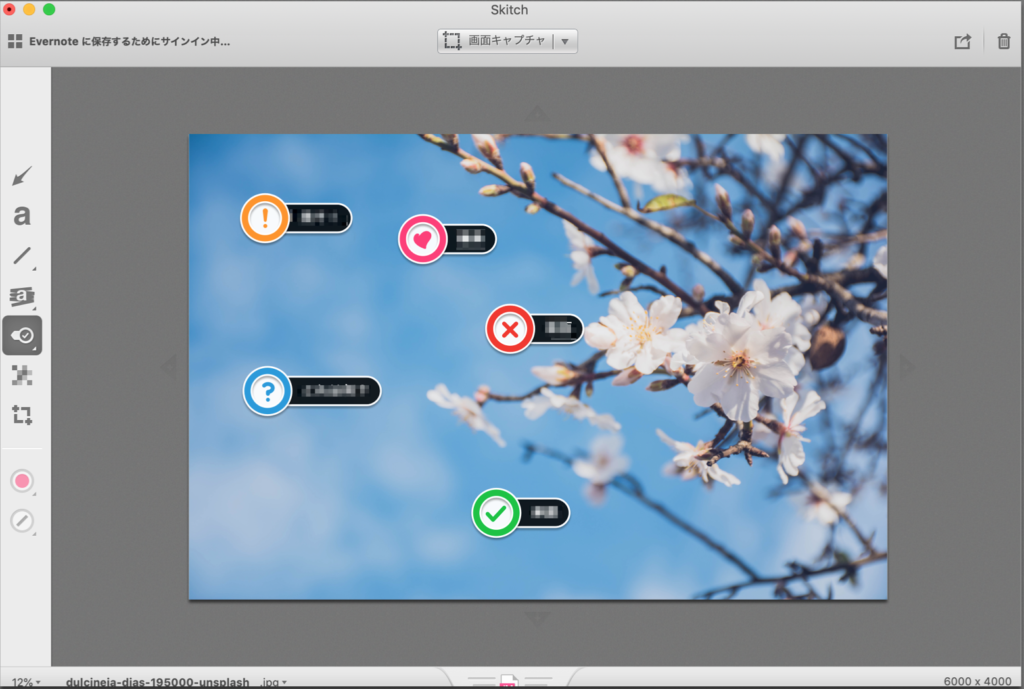This screenshot has height=689, width=1024.
Task: Select the Line shape tool
Action: (22, 255)
